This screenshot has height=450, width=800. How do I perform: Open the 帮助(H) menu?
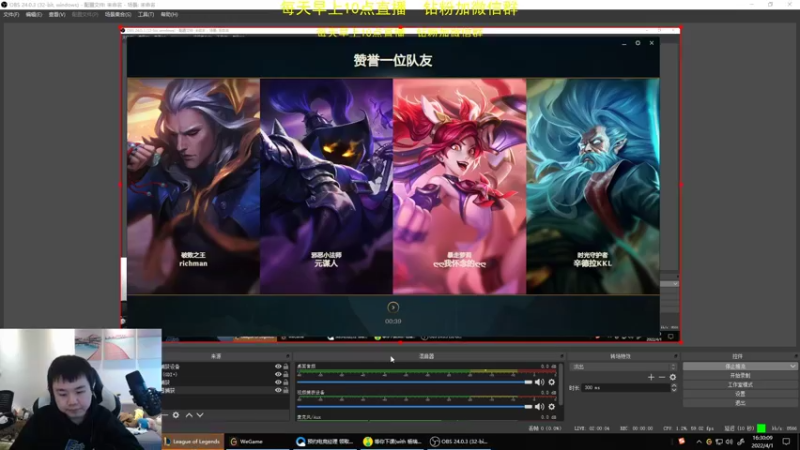[169, 15]
